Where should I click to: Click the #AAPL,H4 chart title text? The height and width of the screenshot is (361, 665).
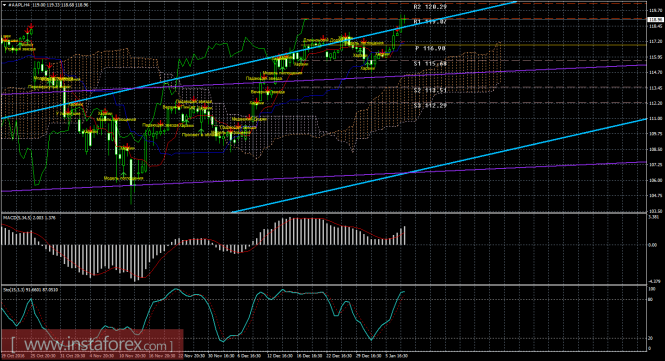coord(18,6)
